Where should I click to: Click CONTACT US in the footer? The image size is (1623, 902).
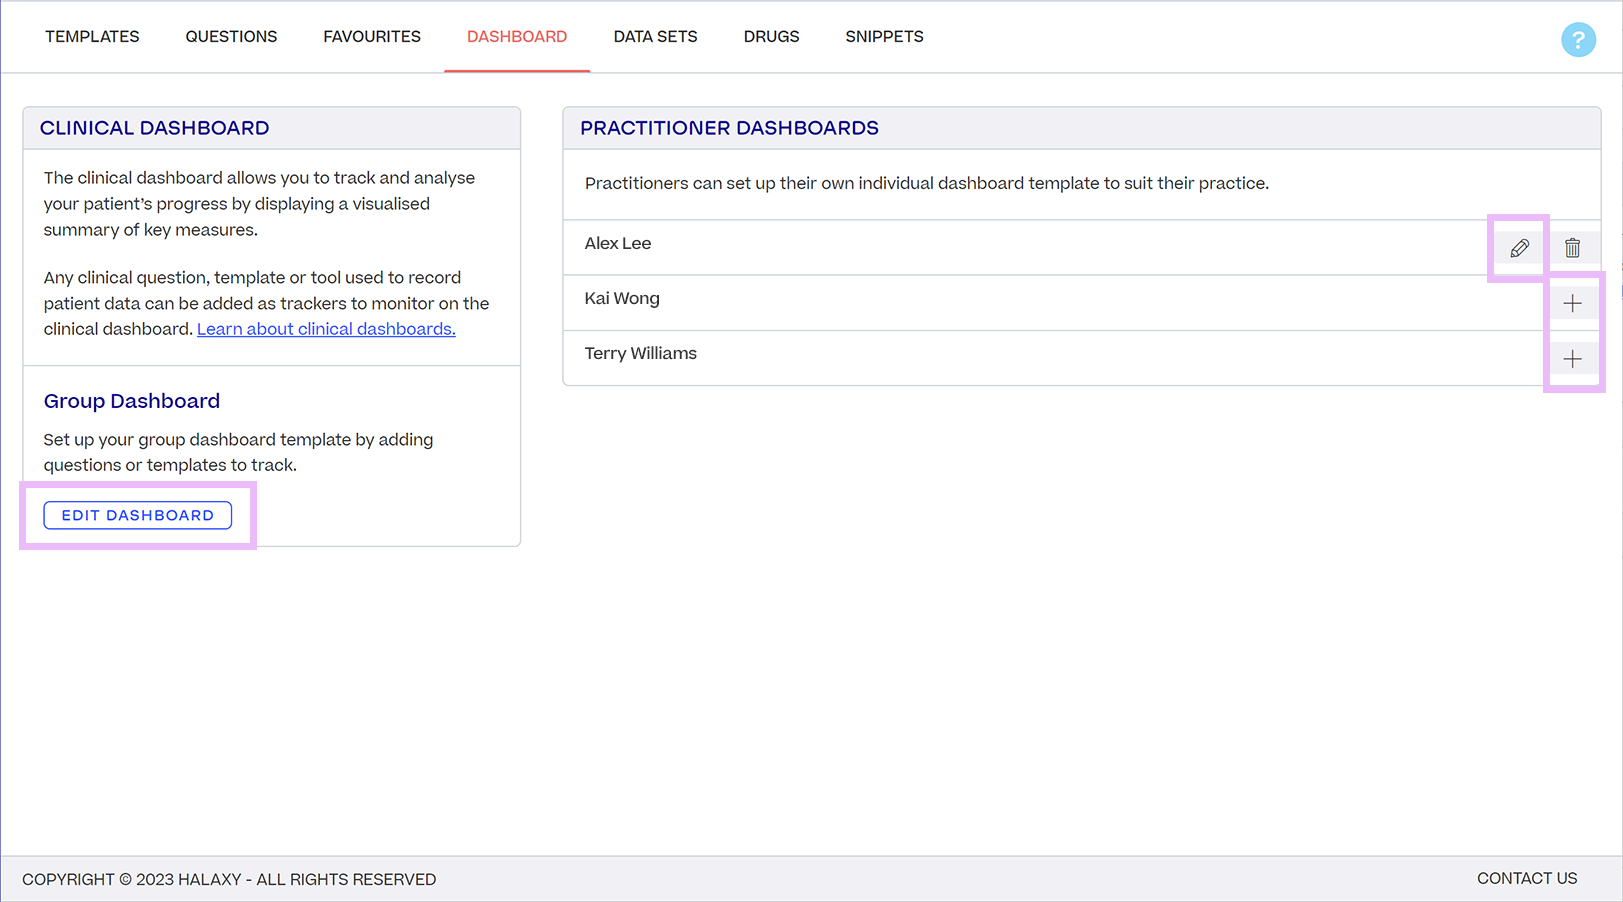click(x=1527, y=878)
